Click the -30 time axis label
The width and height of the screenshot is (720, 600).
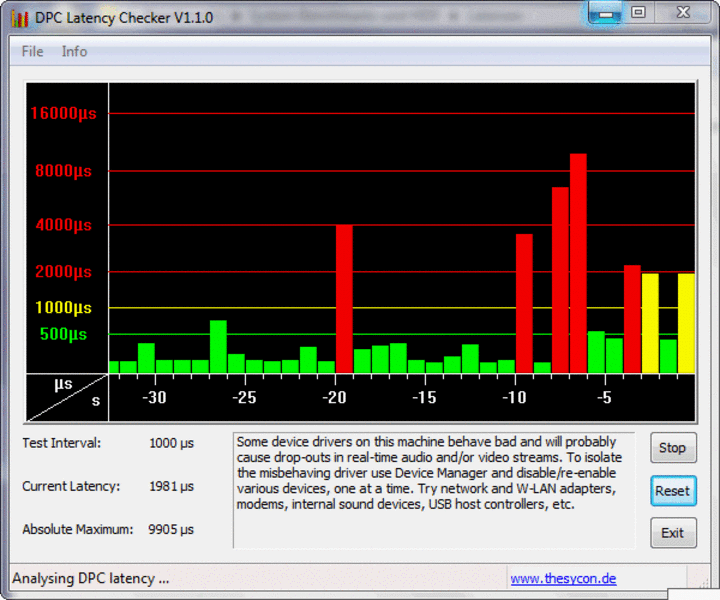click(x=154, y=397)
